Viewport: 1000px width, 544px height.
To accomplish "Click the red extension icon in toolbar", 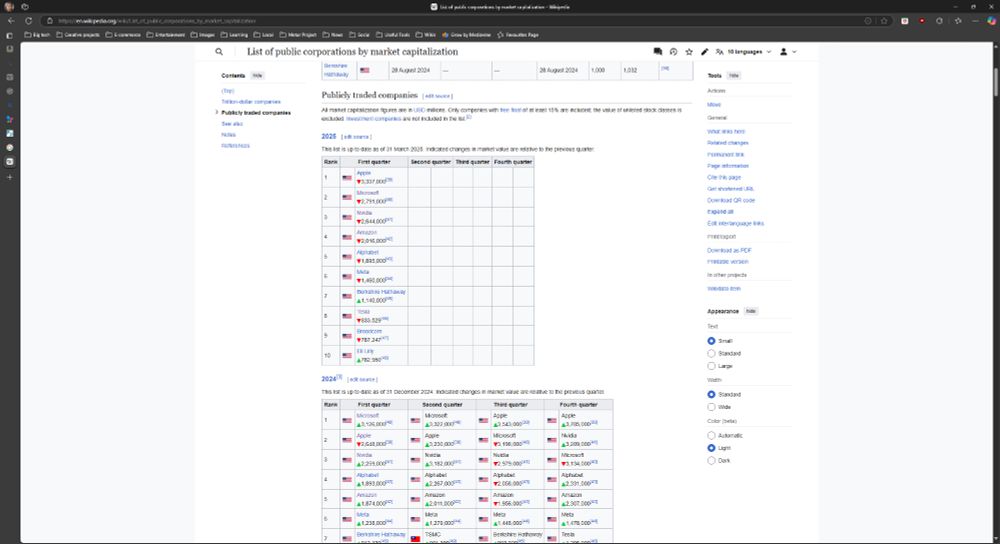I will pyautogui.click(x=922, y=20).
